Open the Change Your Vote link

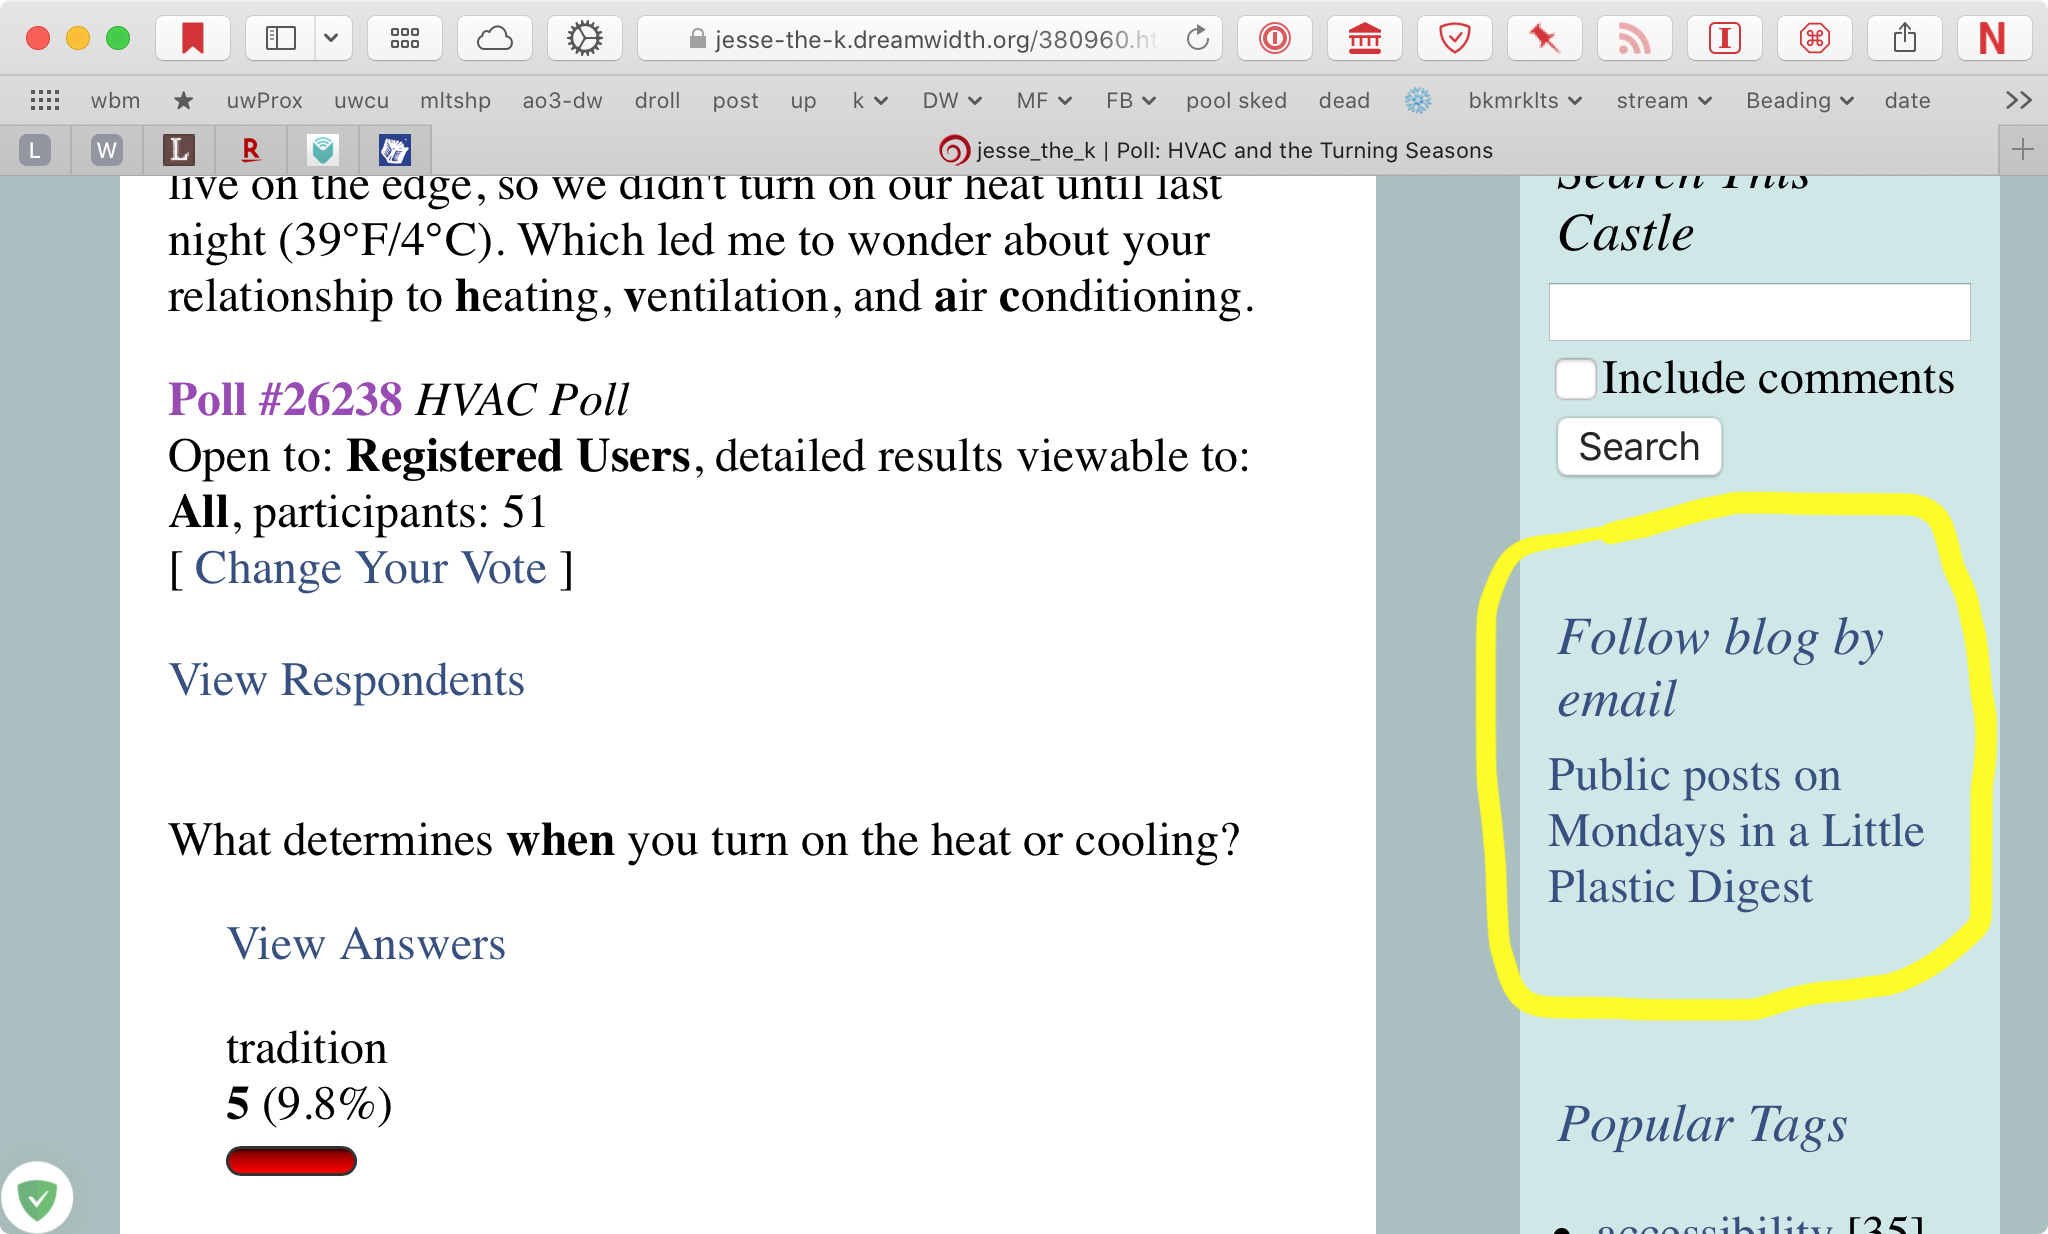pyautogui.click(x=370, y=568)
